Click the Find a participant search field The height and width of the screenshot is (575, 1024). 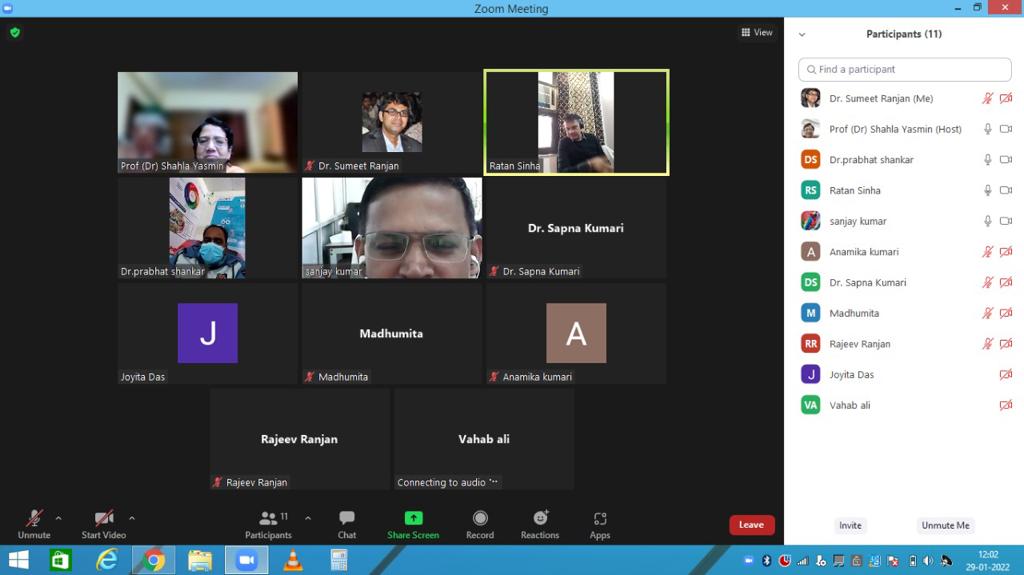click(x=905, y=69)
